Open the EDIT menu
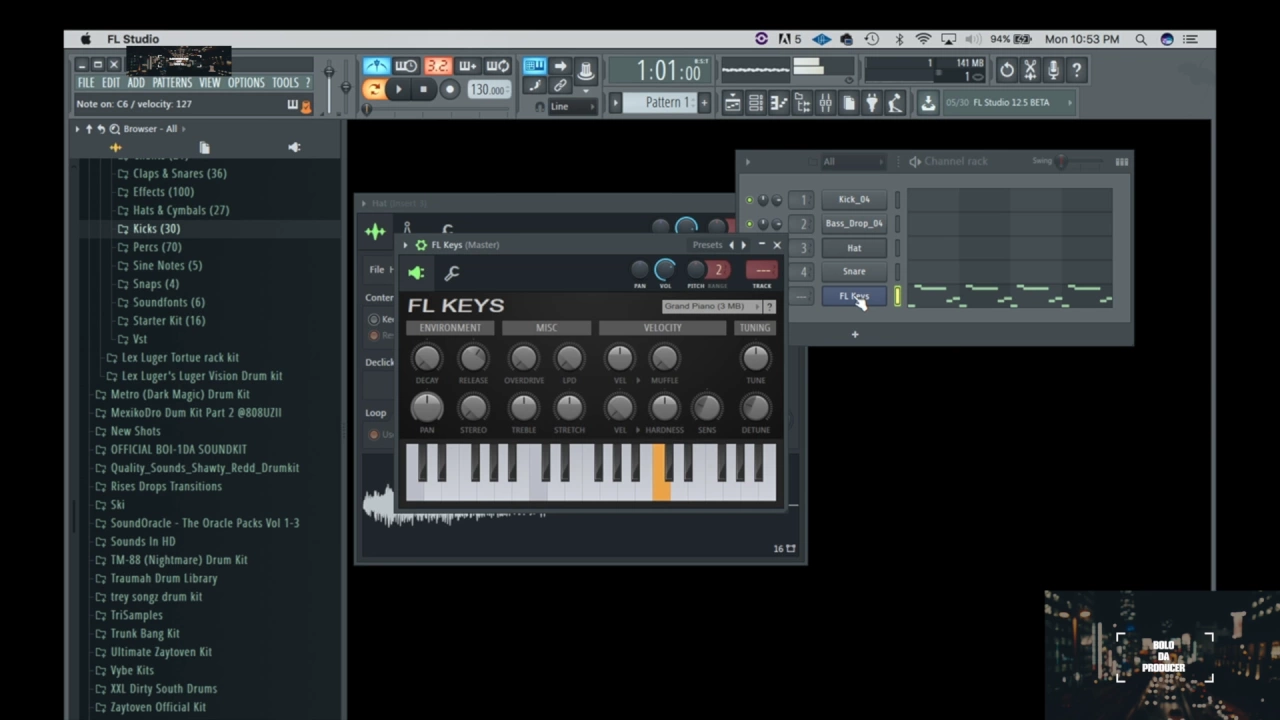 [x=111, y=83]
